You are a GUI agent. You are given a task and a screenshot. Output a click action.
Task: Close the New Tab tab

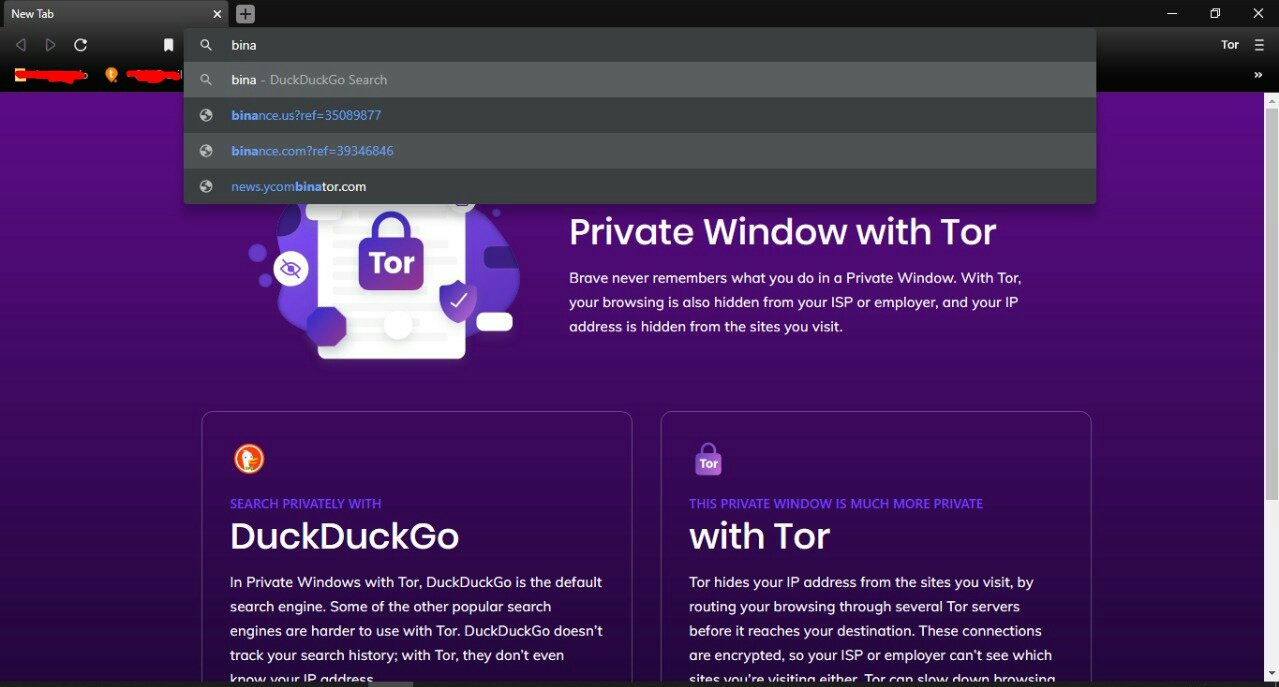[217, 14]
